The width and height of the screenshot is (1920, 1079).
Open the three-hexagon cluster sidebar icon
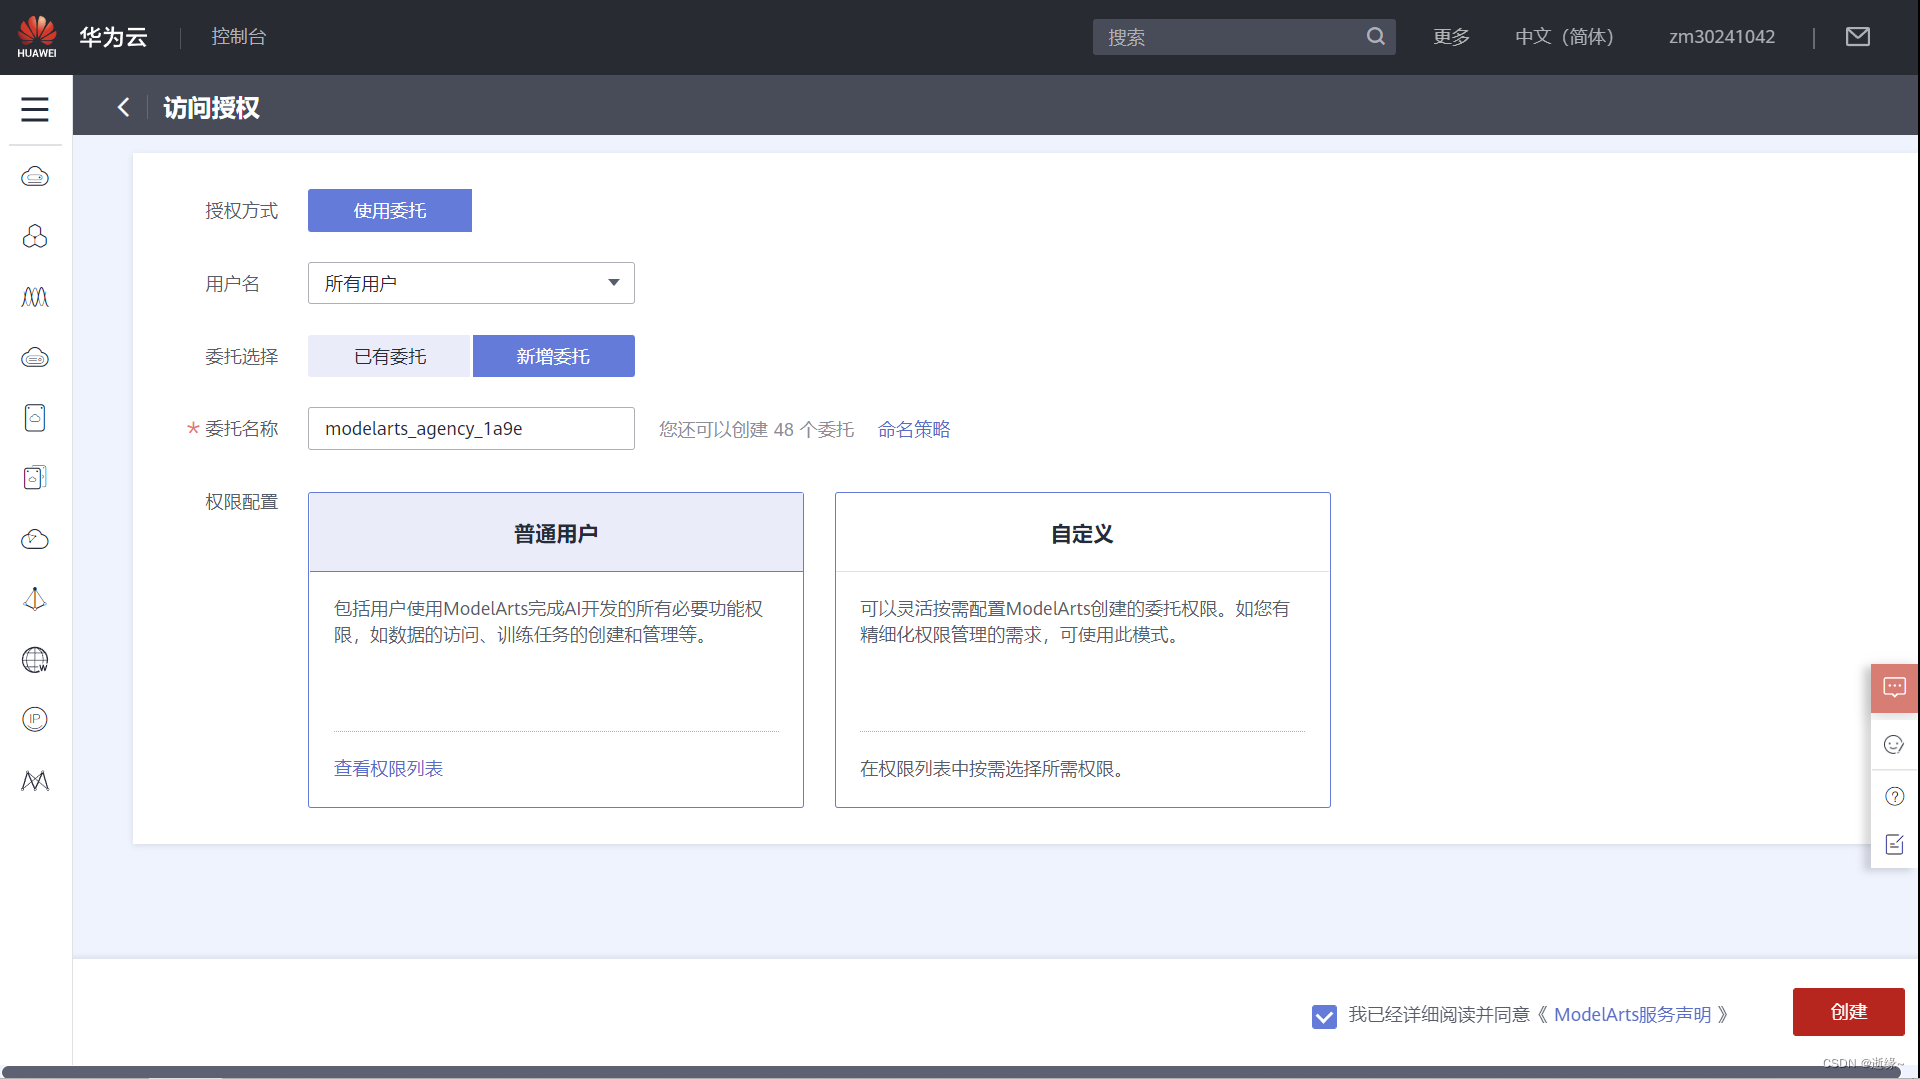point(35,237)
